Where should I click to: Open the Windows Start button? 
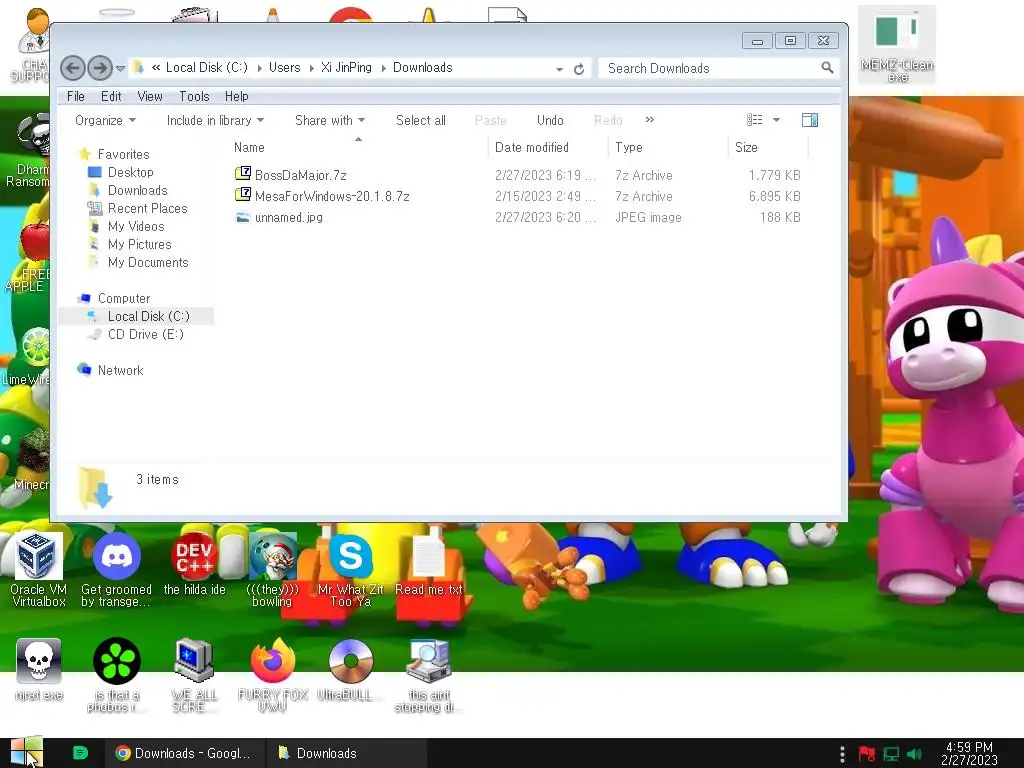pos(26,752)
